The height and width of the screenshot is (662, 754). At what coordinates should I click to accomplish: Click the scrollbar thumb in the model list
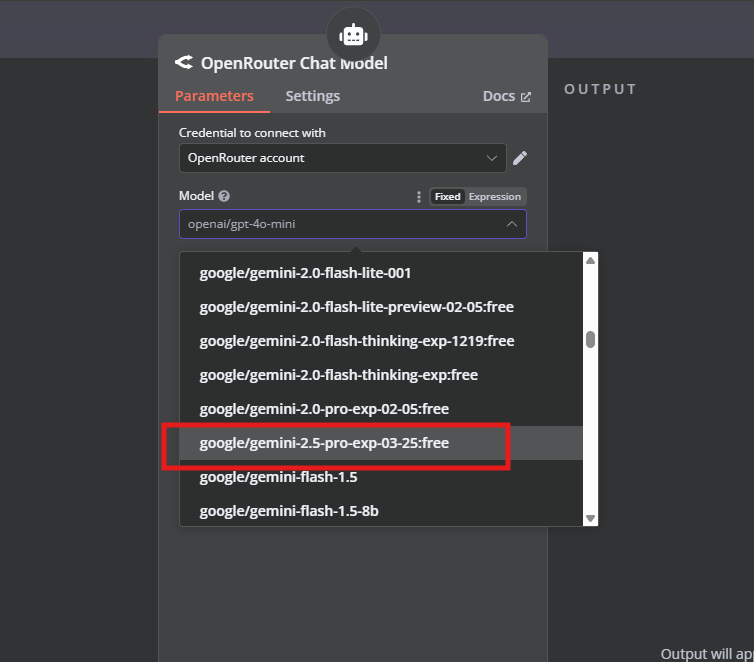591,339
